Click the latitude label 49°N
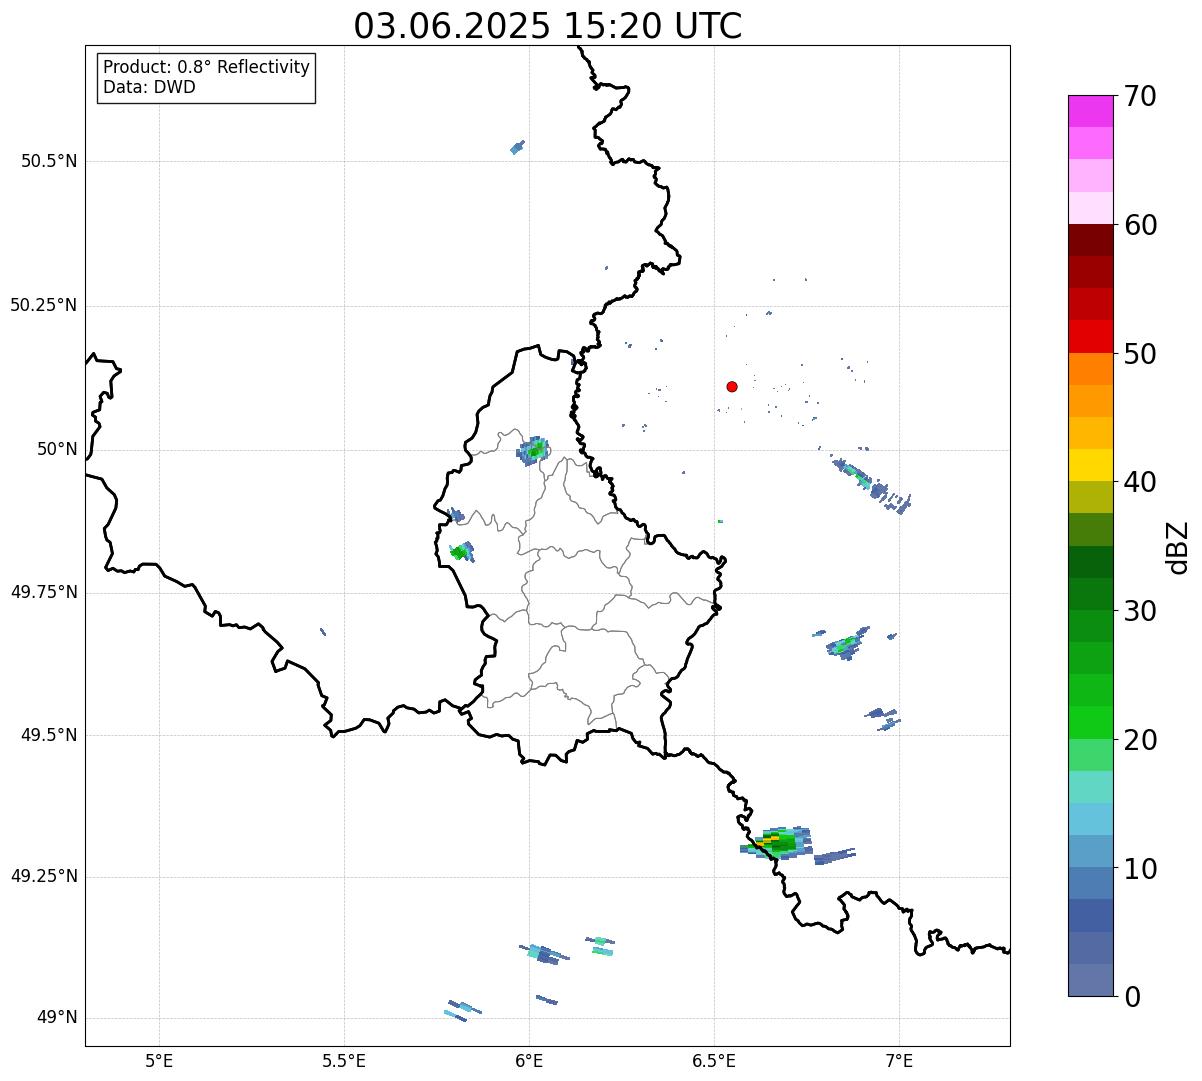Viewport: 1202px width, 1081px height. (x=57, y=1018)
